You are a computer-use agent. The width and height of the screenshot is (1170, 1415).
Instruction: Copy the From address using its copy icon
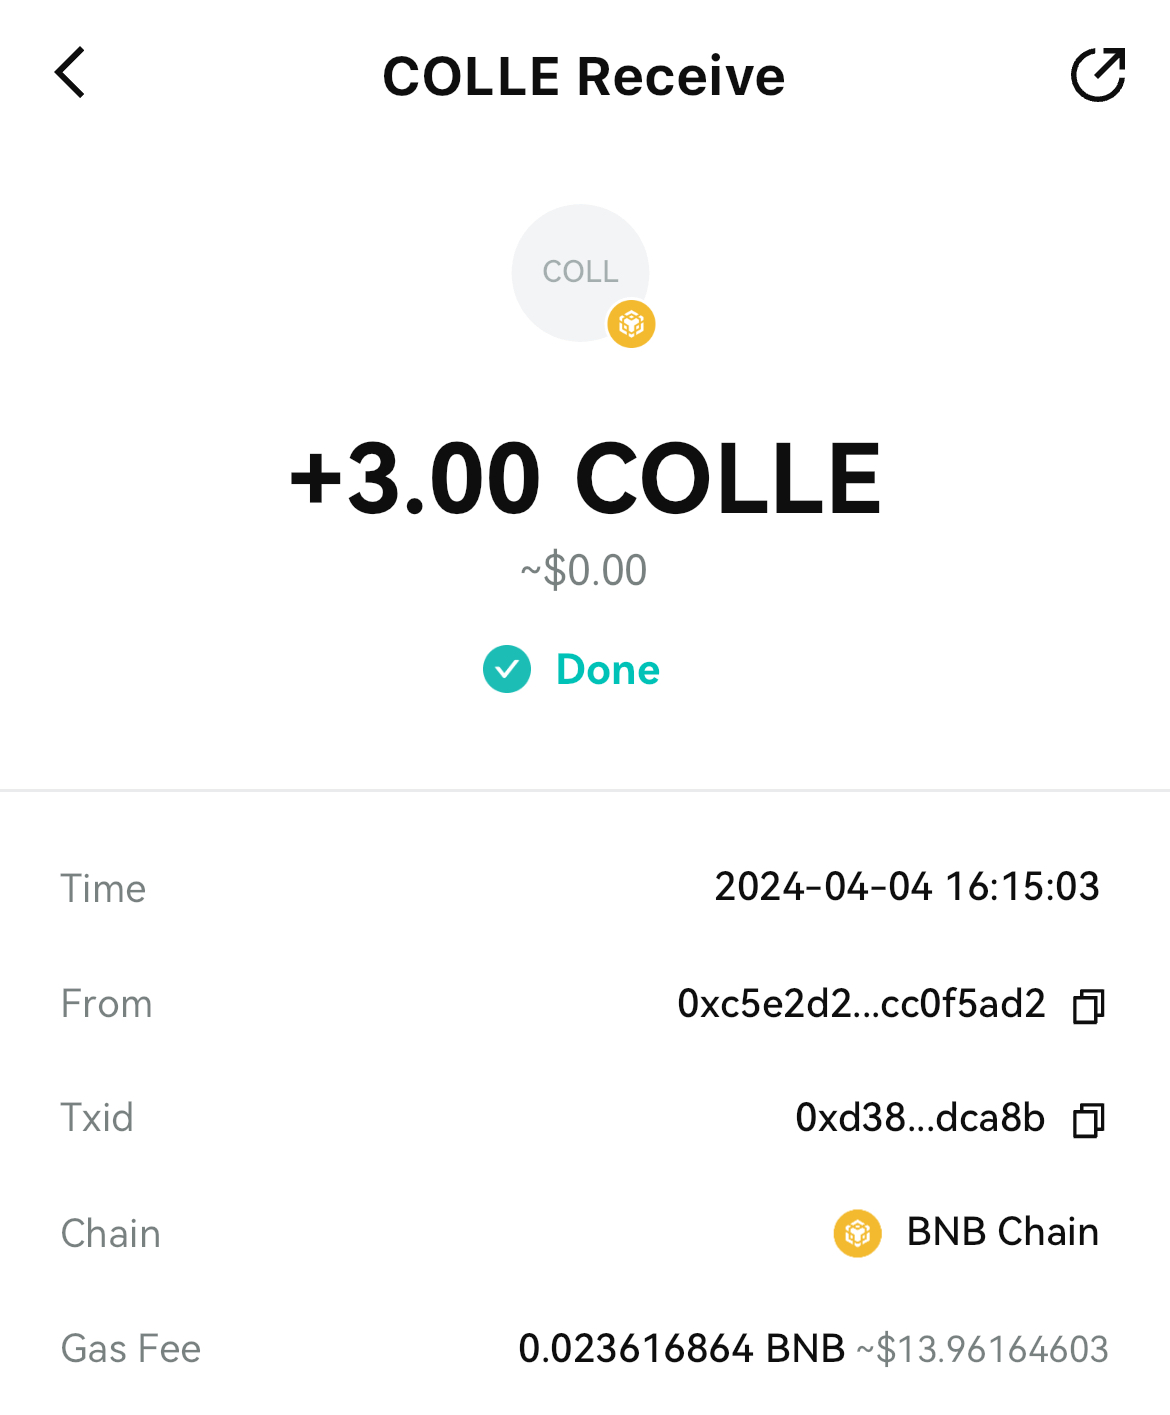[x=1088, y=1005]
